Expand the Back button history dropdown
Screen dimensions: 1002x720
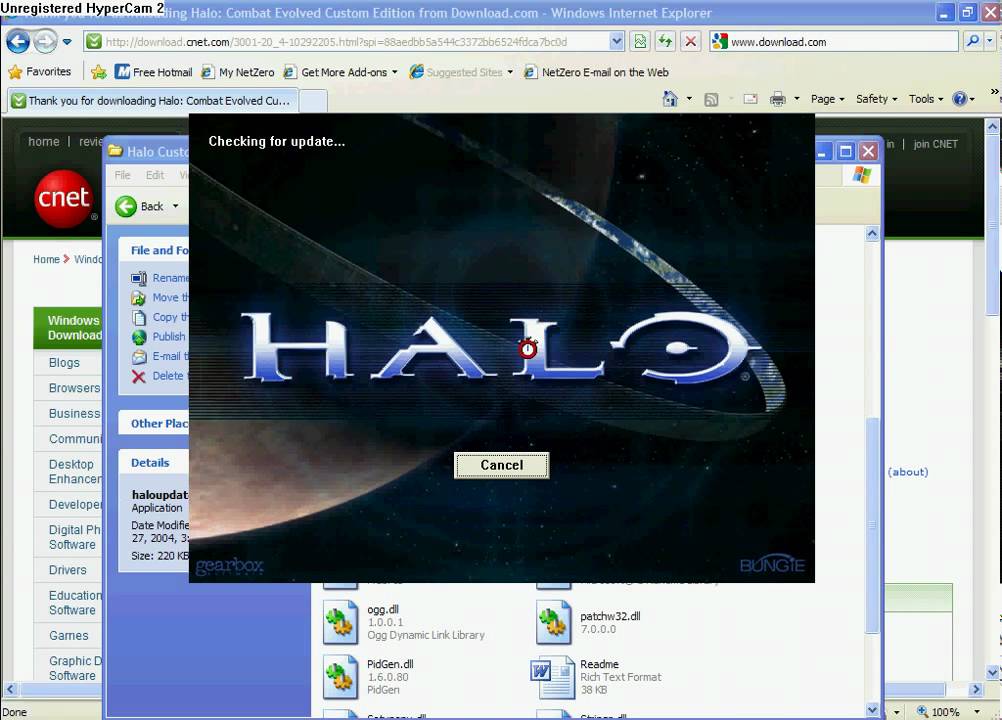(176, 206)
